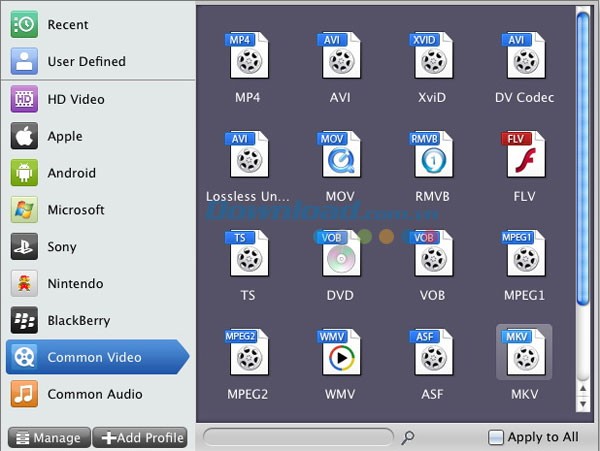Pick the ASF format icon
The height and width of the screenshot is (451, 600).
tap(432, 352)
